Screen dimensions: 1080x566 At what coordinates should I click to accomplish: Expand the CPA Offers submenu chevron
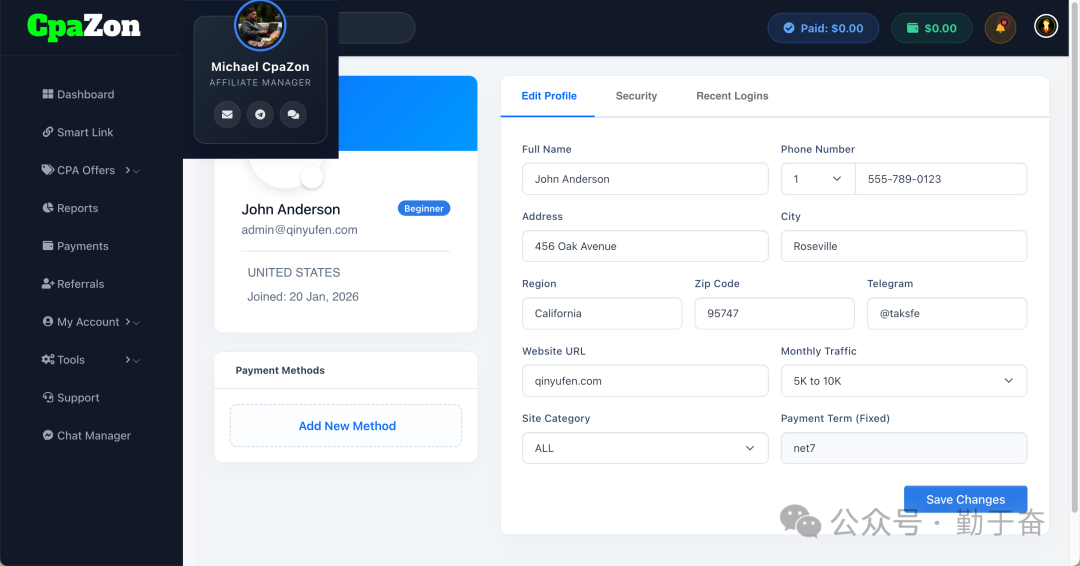132,170
